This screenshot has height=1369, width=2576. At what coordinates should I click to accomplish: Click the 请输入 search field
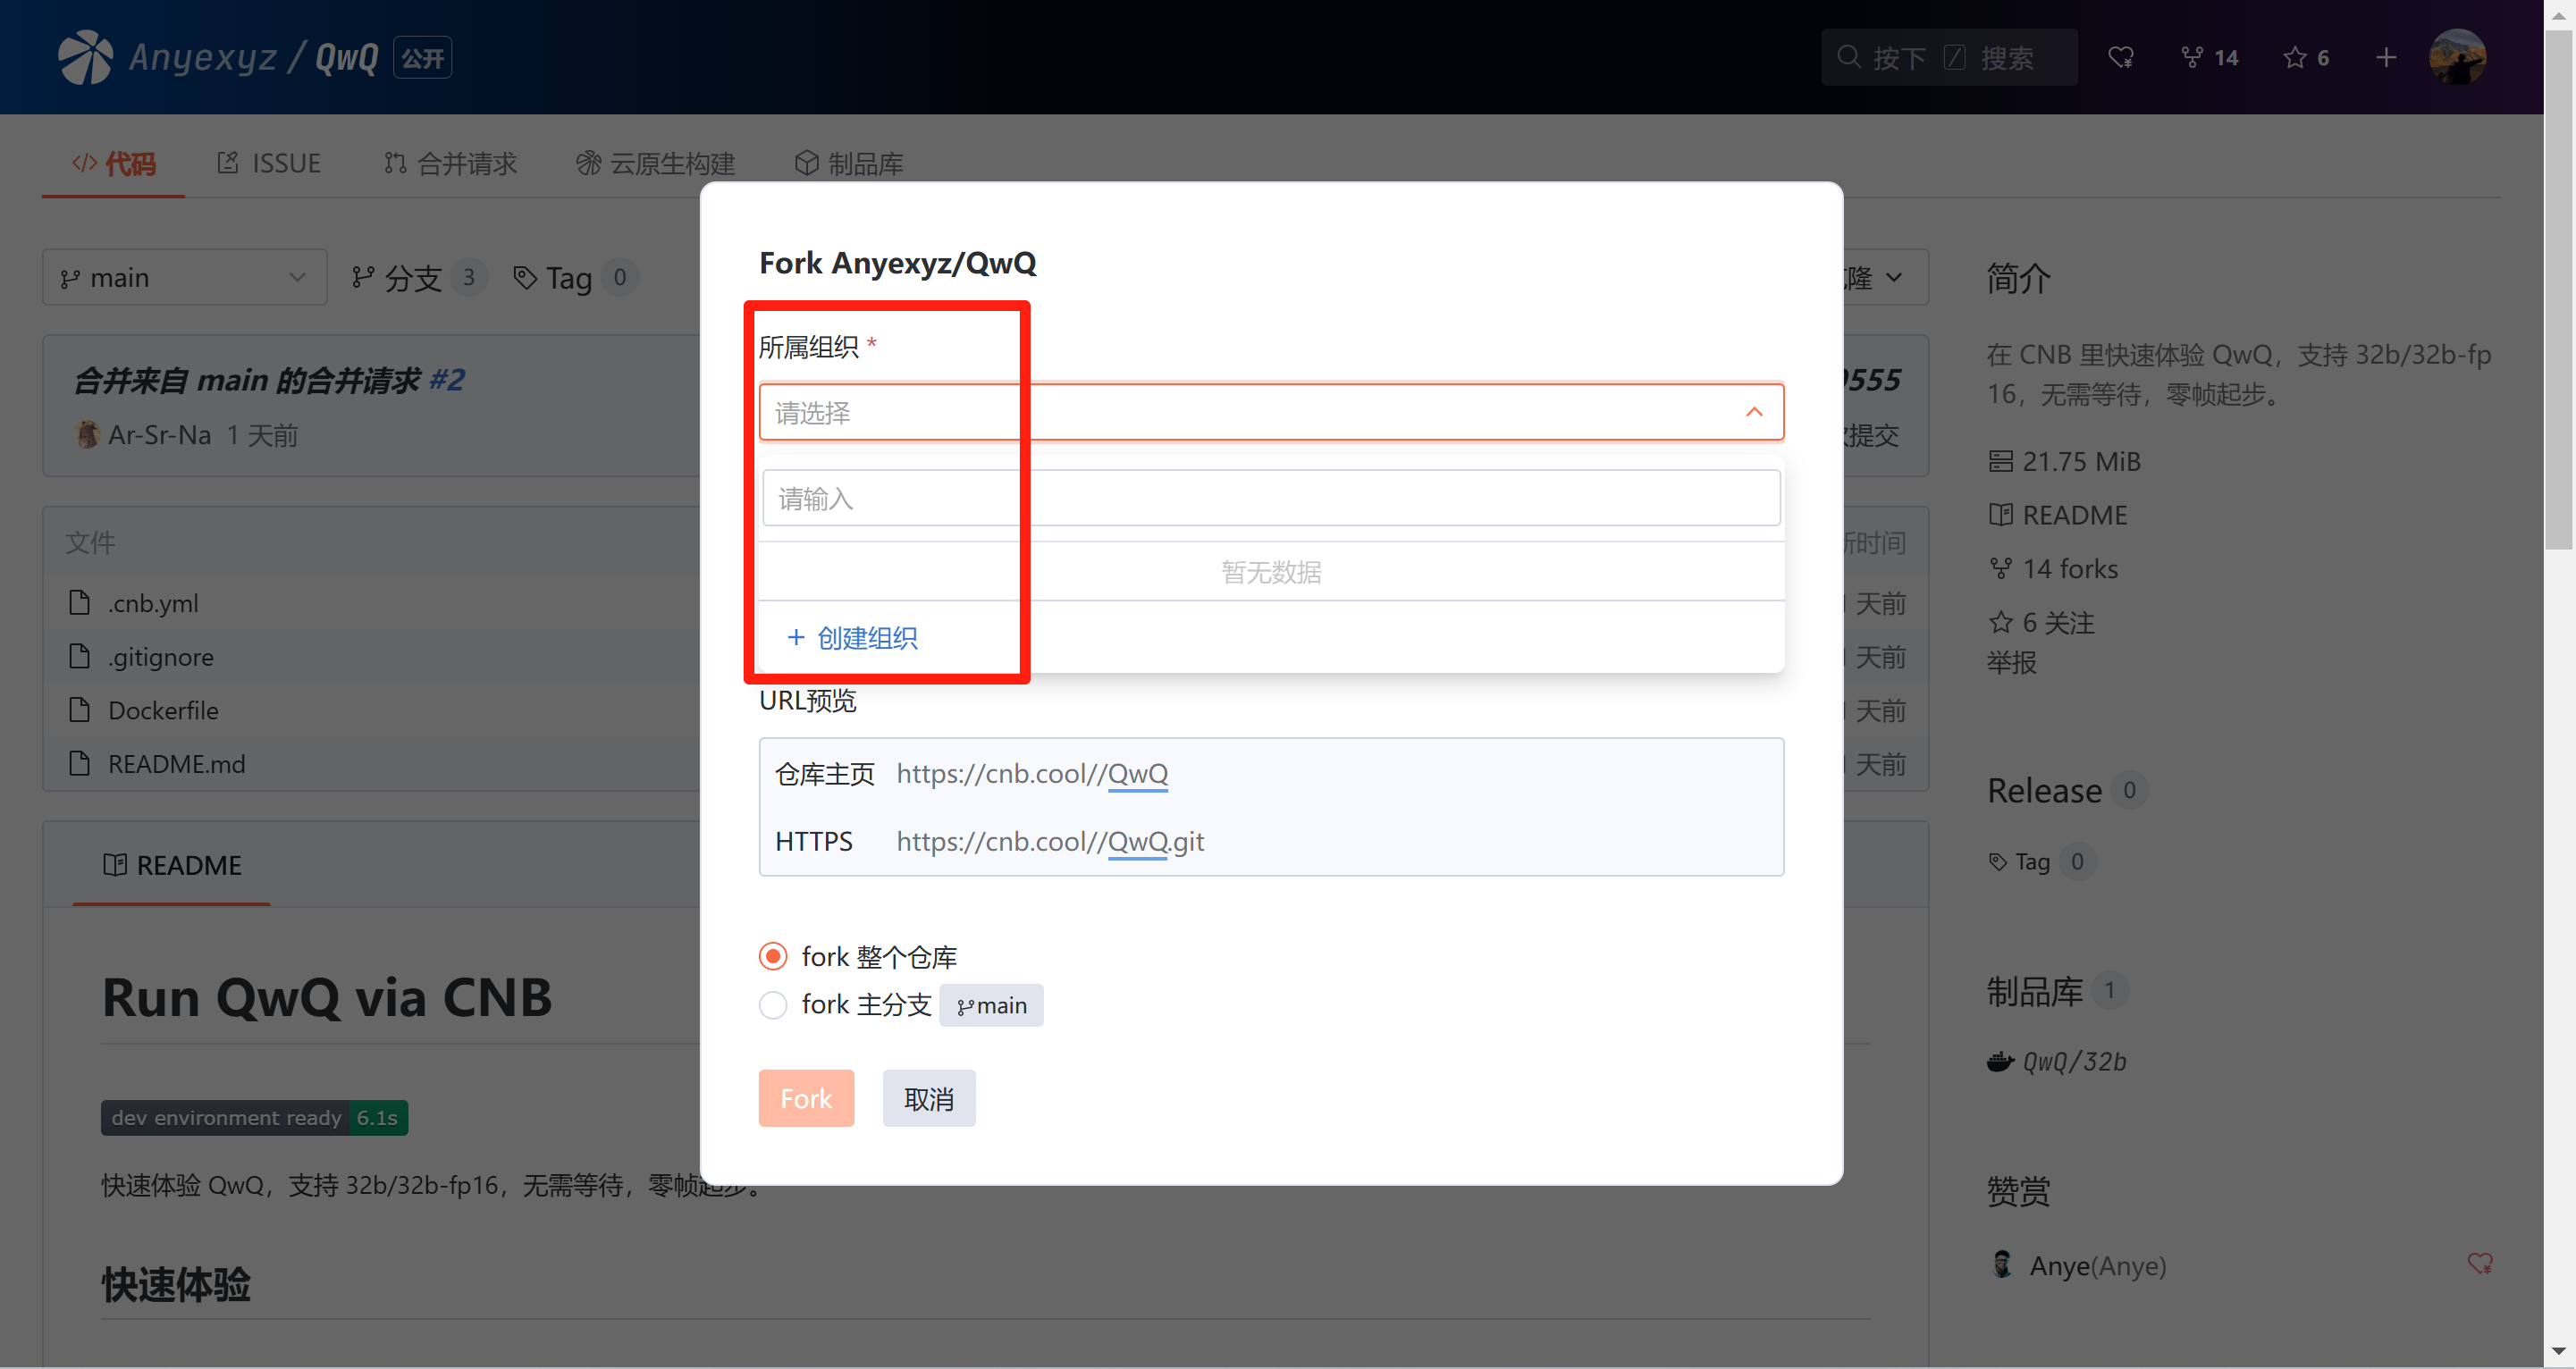(x=1271, y=498)
